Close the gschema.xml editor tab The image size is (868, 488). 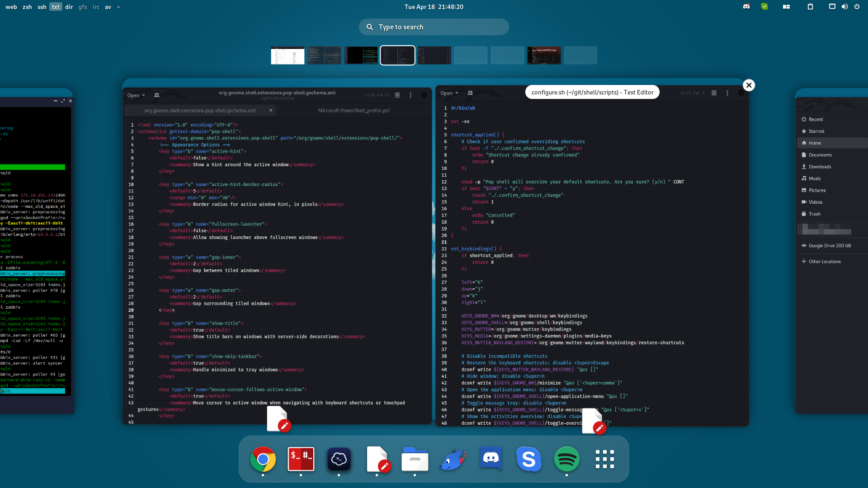point(271,110)
